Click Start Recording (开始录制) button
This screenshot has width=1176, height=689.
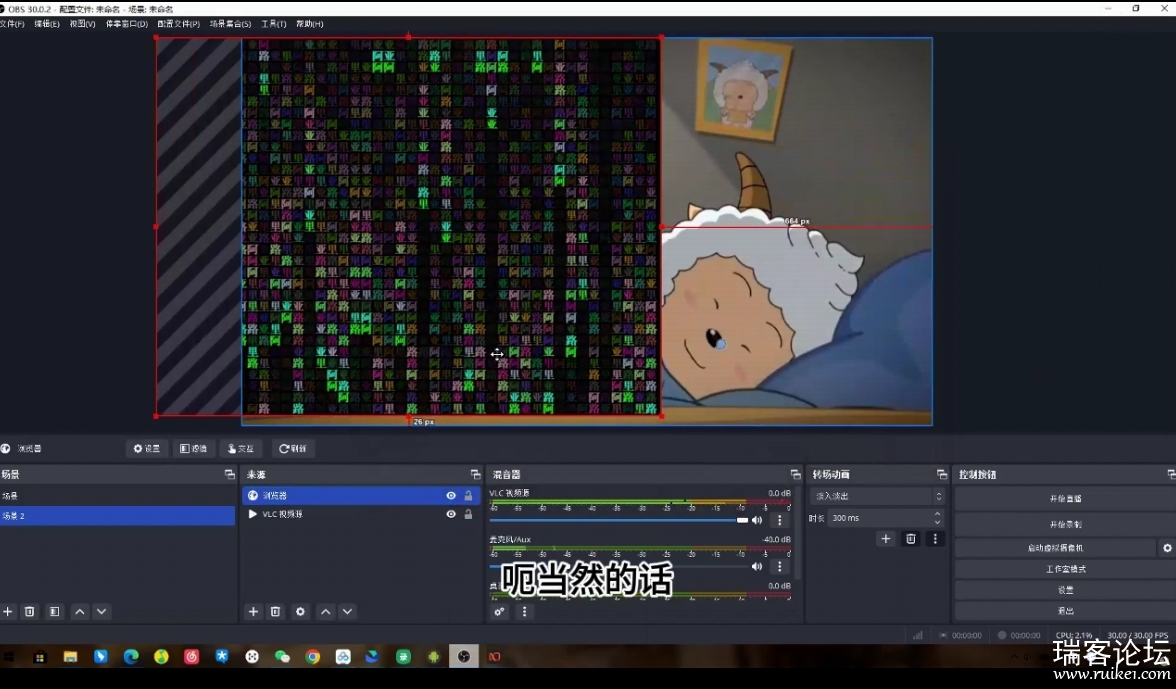click(x=1065, y=524)
